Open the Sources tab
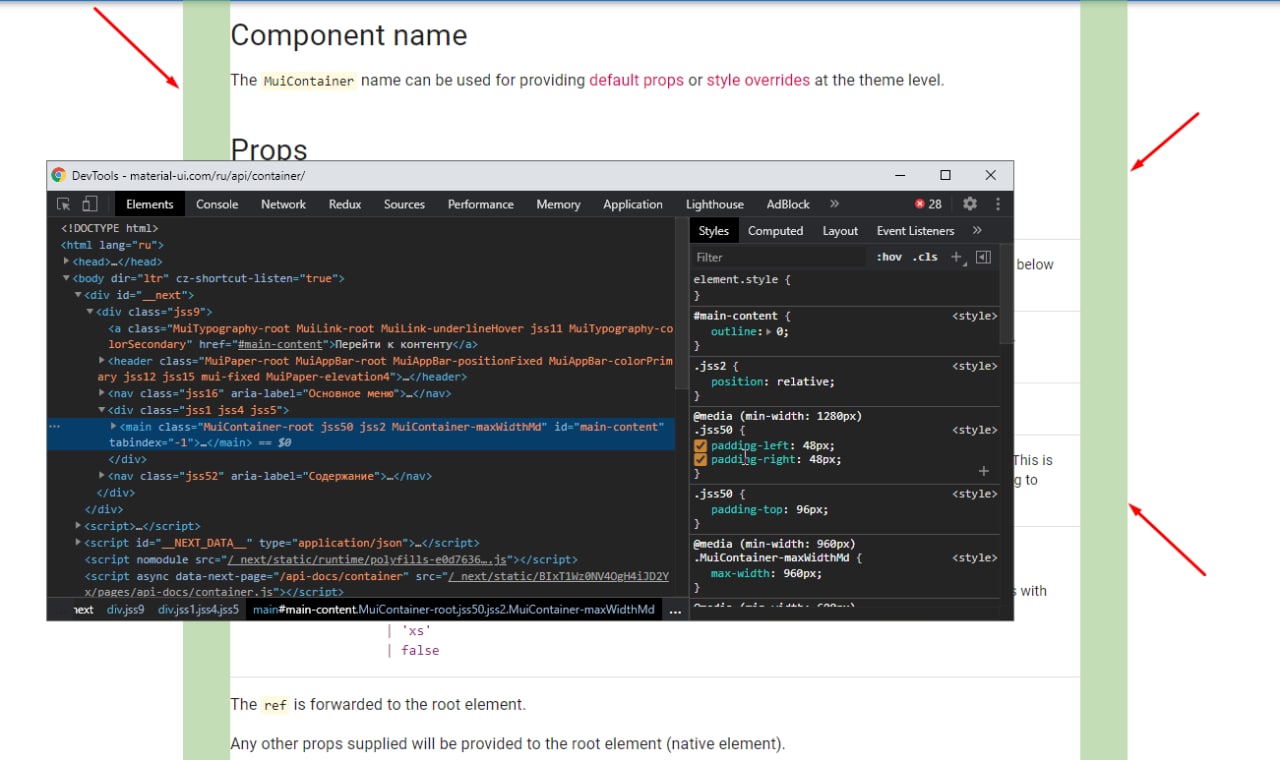 pos(404,204)
